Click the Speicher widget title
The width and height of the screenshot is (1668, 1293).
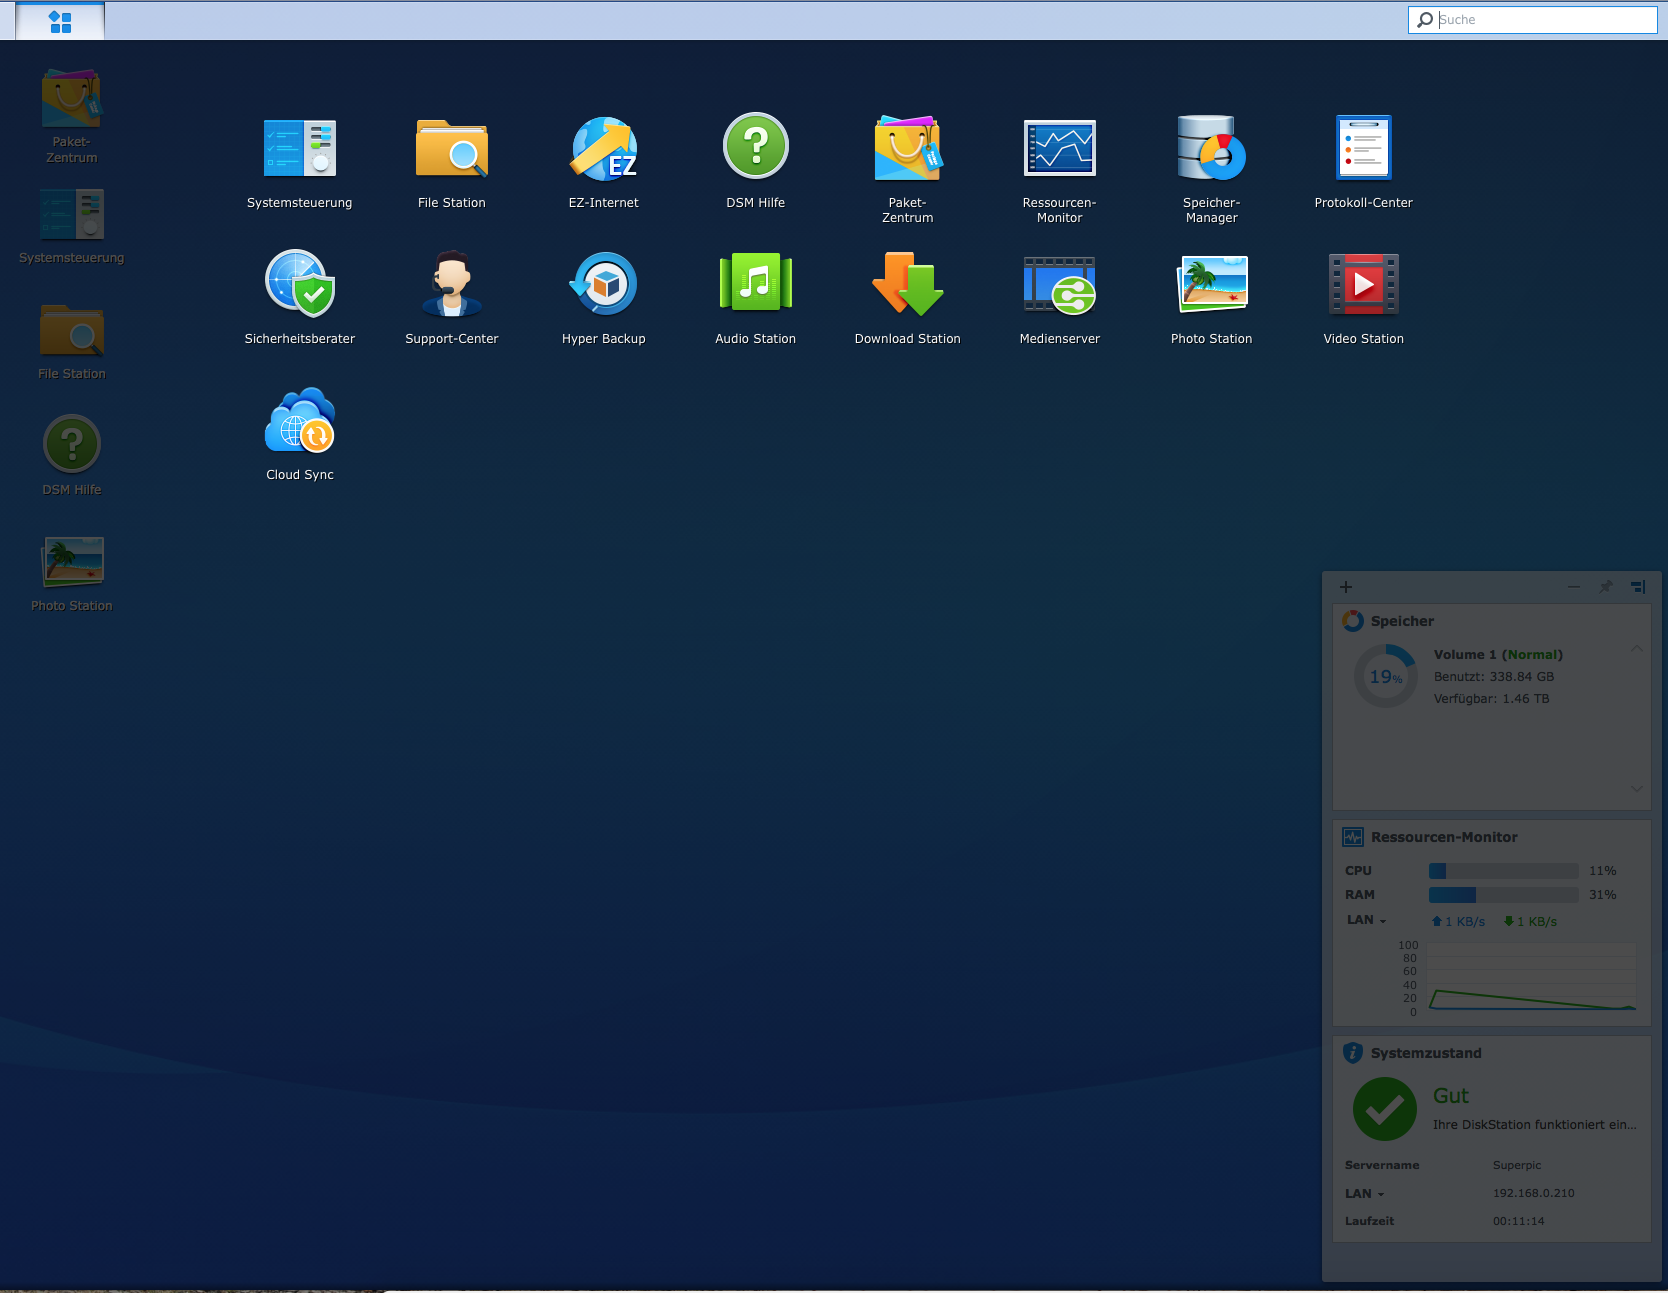point(1402,621)
